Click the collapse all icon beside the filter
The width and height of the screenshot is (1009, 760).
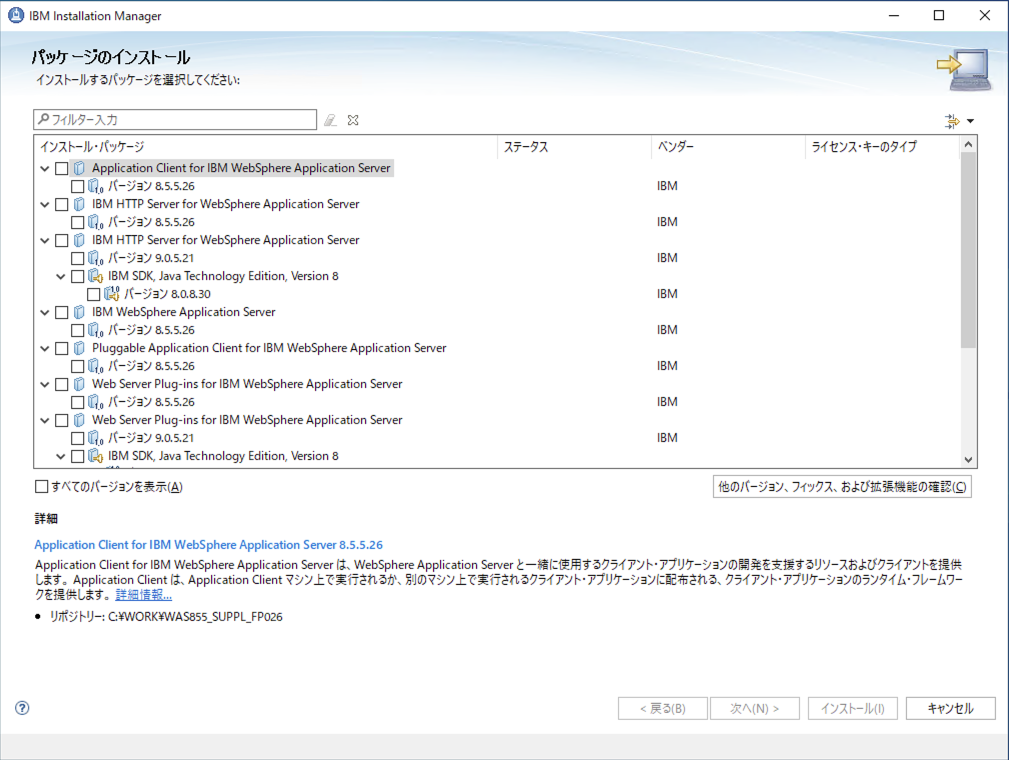pyautogui.click(x=353, y=120)
